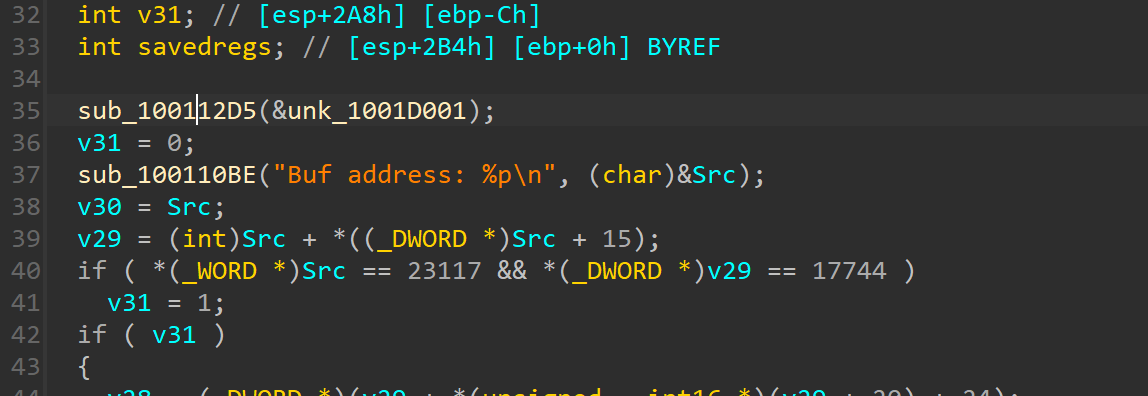This screenshot has width=1148, height=396.
Task: Select the constant 17744
Action: [849, 271]
